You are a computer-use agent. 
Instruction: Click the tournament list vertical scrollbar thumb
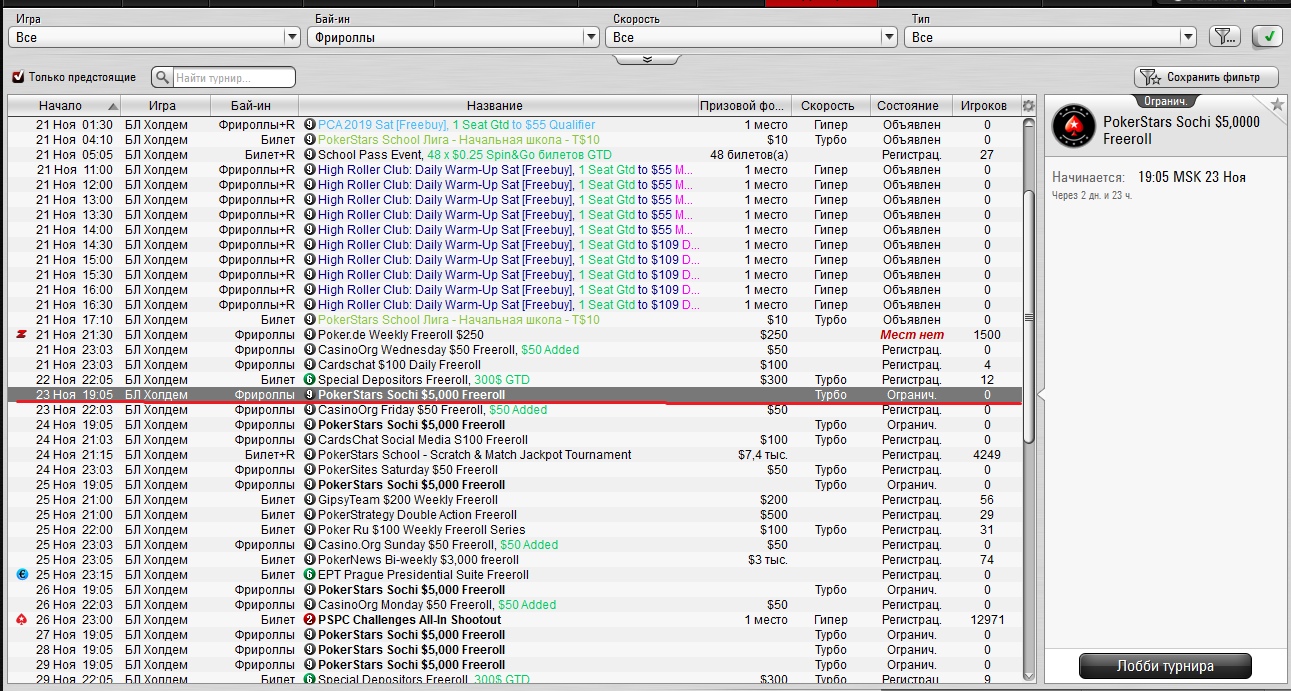[1029, 315]
